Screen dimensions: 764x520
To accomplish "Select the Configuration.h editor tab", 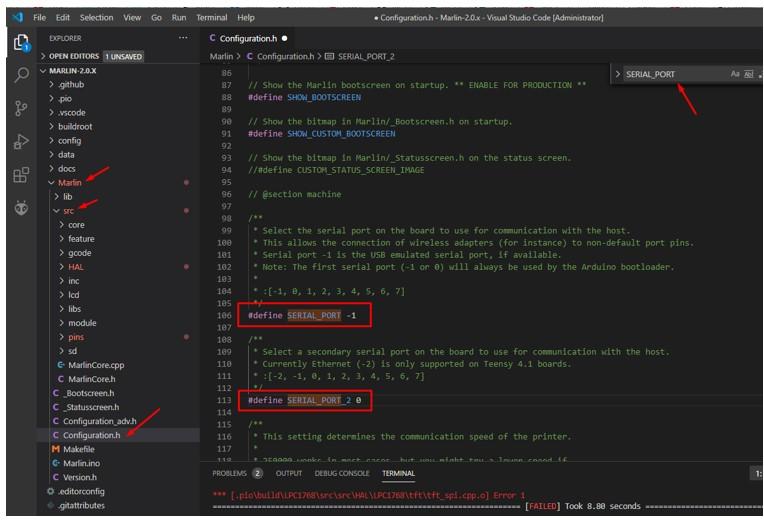I will coord(248,39).
